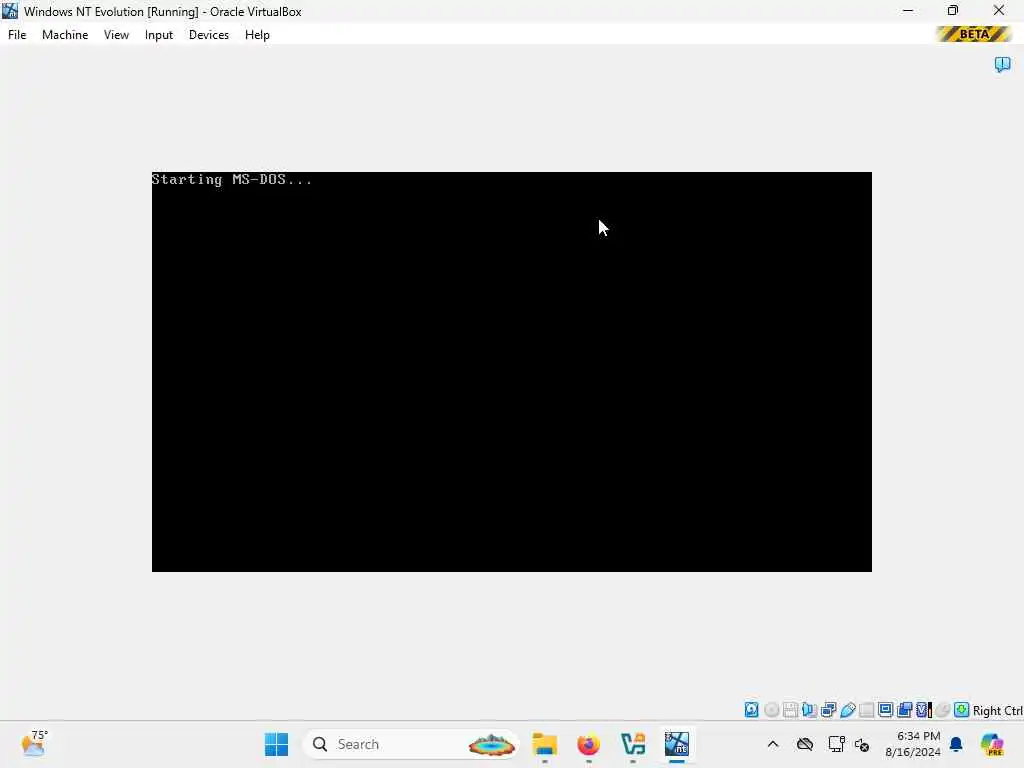This screenshot has height=768, width=1024.
Task: Click the CPU virtualization status icon
Action: coord(923,710)
